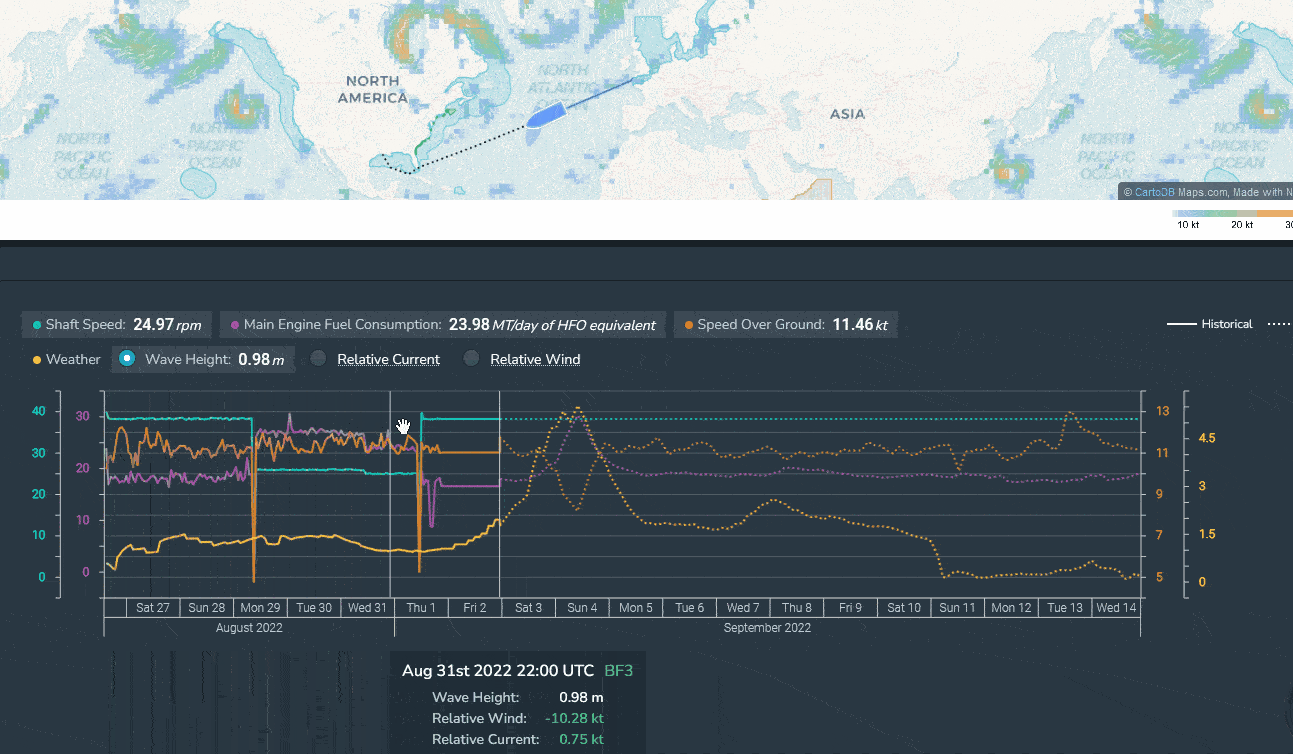Click the Sat 3 date on timeline

tap(528, 608)
